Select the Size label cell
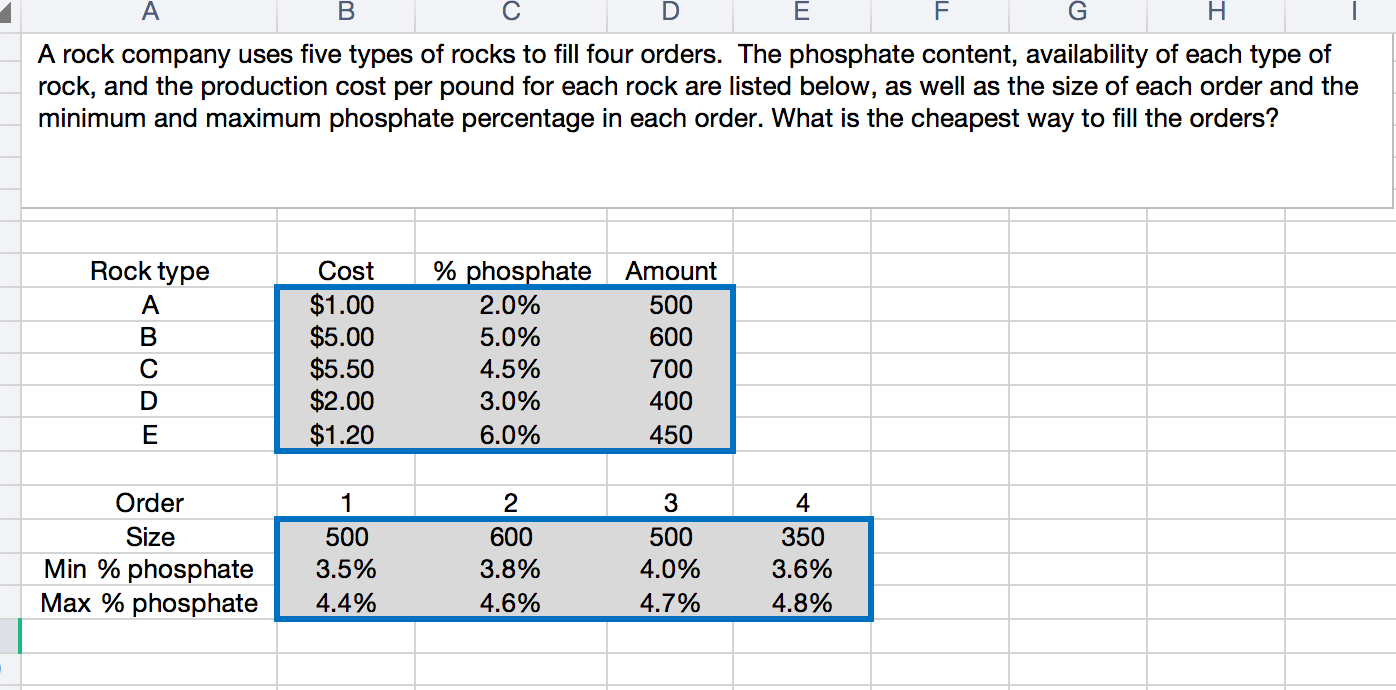Screen dimensions: 1396x690 (149, 537)
